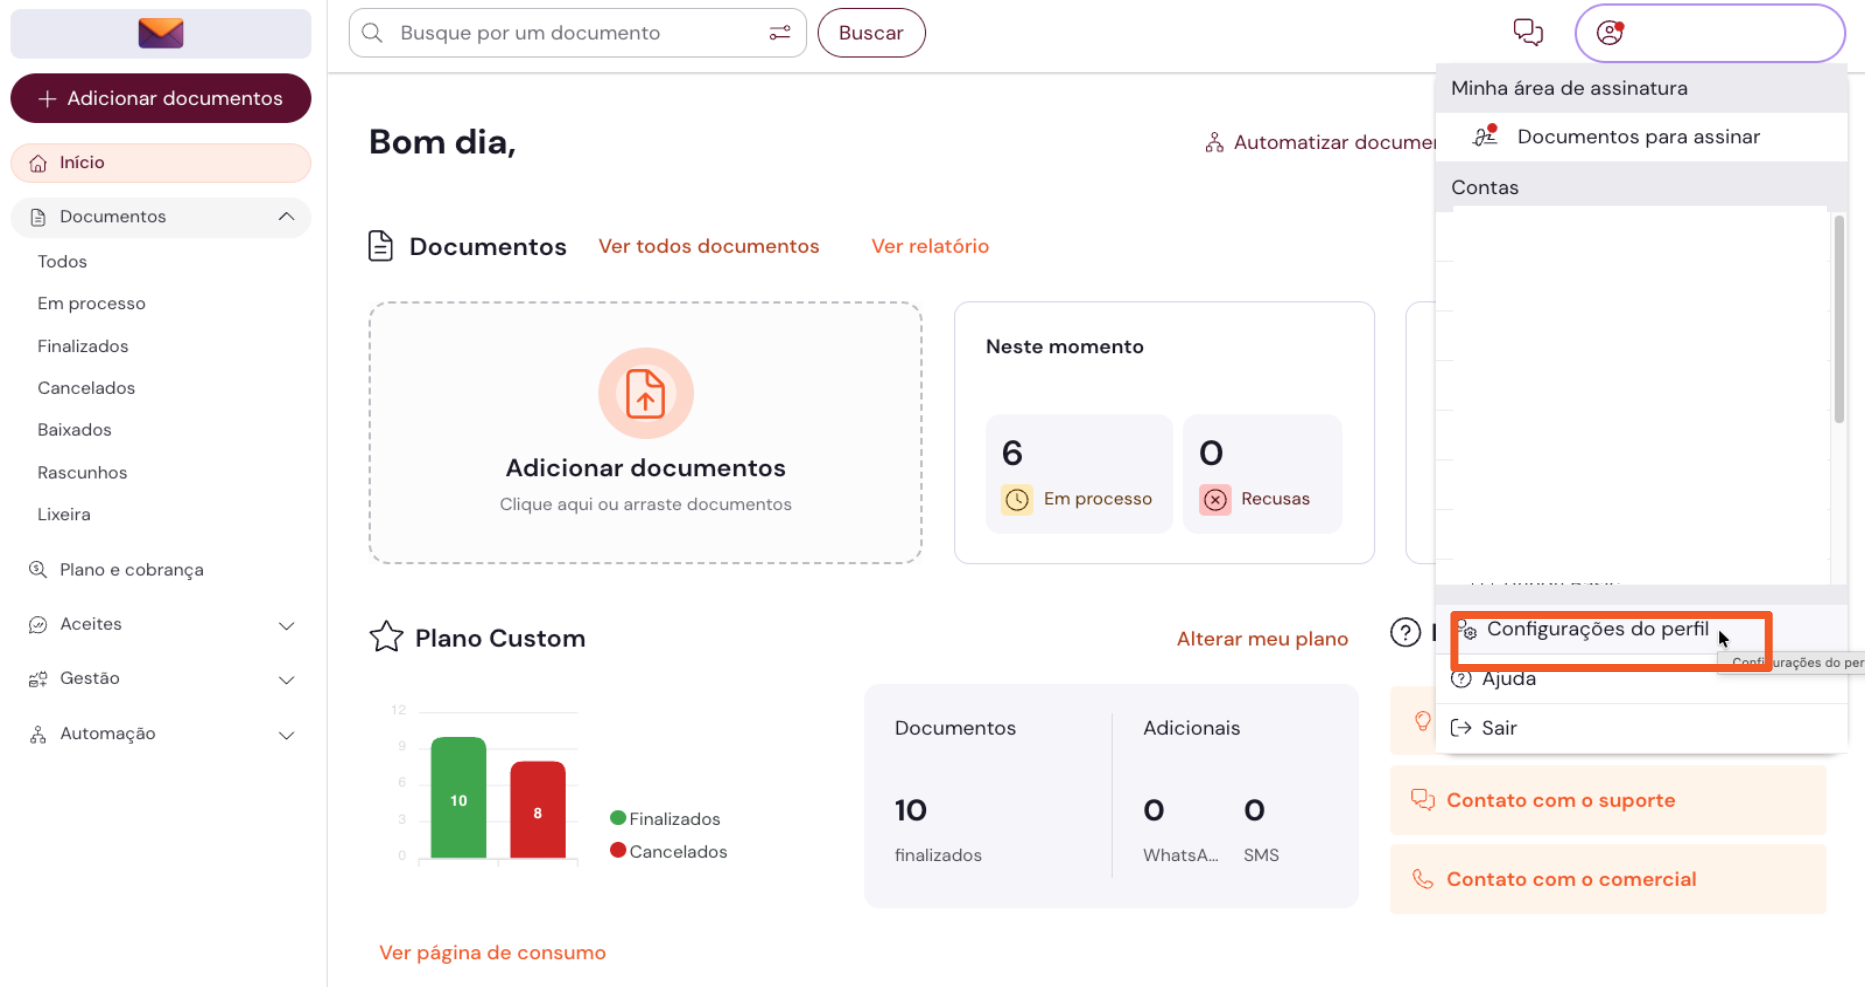Click the user profile avatar icon

point(1609,33)
